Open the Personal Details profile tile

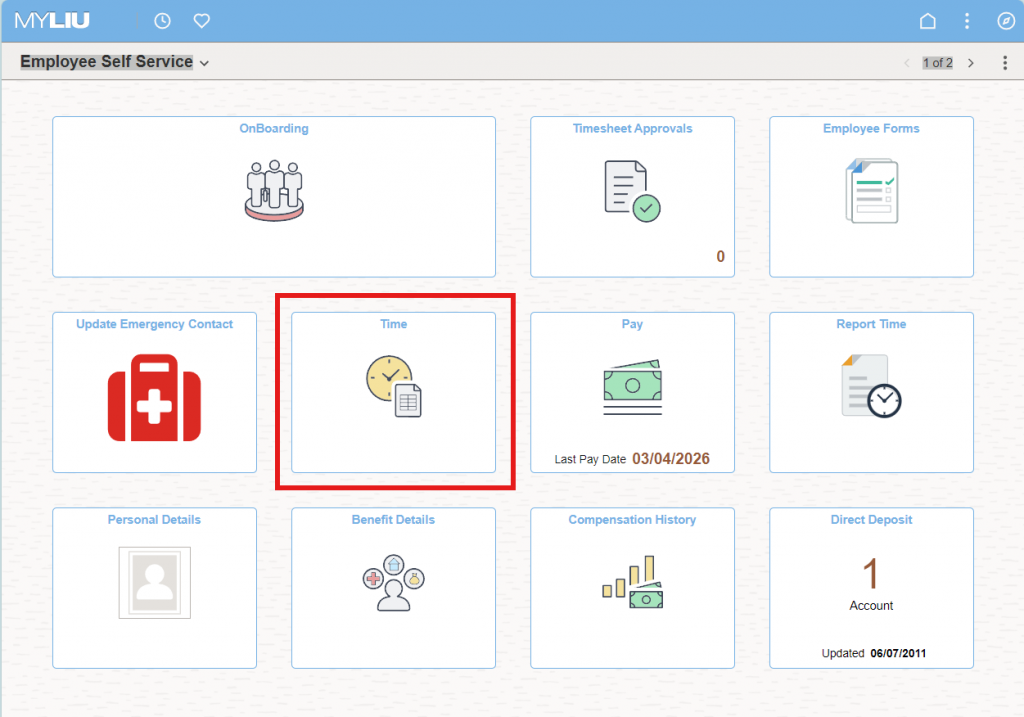[154, 587]
